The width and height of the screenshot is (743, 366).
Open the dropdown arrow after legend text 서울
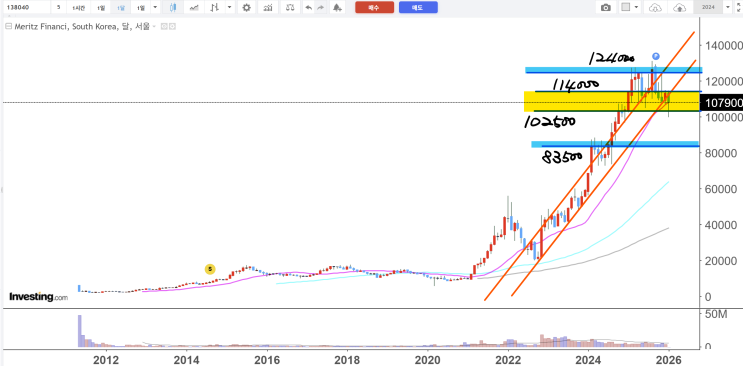tap(154, 27)
